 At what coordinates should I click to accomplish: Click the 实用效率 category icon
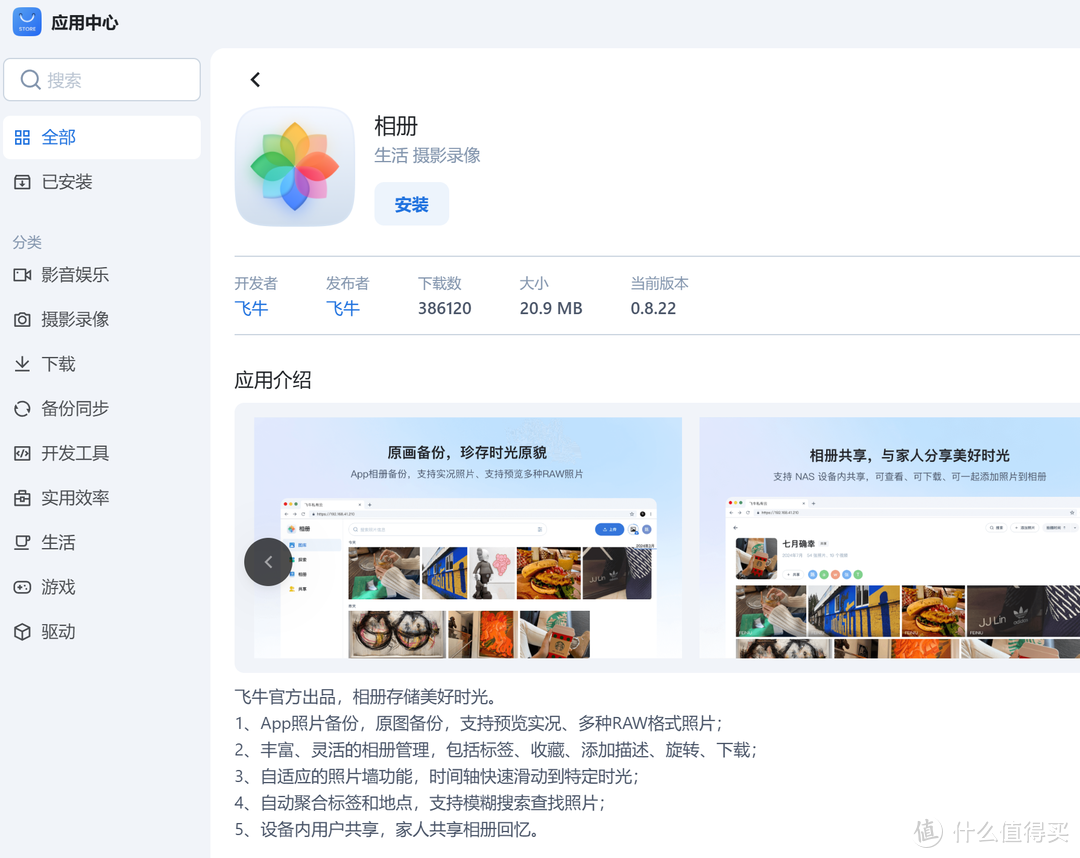click(23, 497)
